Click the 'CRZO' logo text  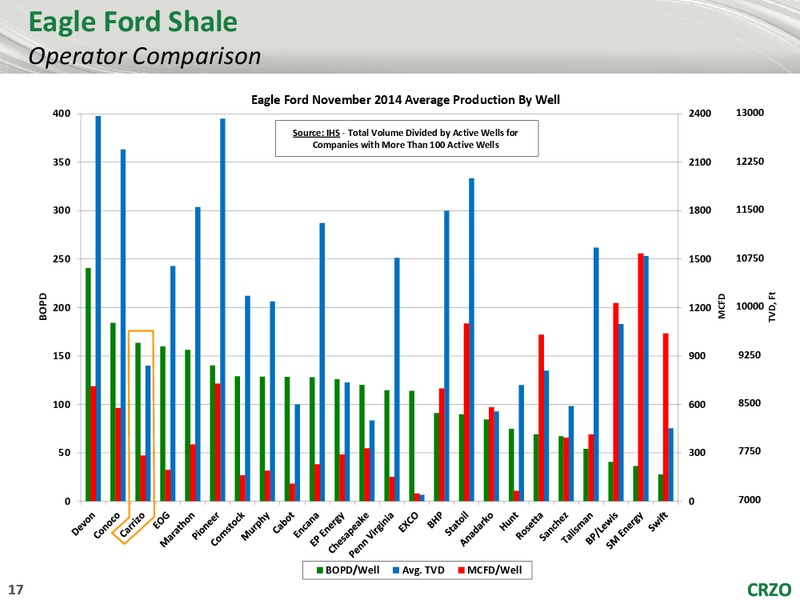pos(769,590)
